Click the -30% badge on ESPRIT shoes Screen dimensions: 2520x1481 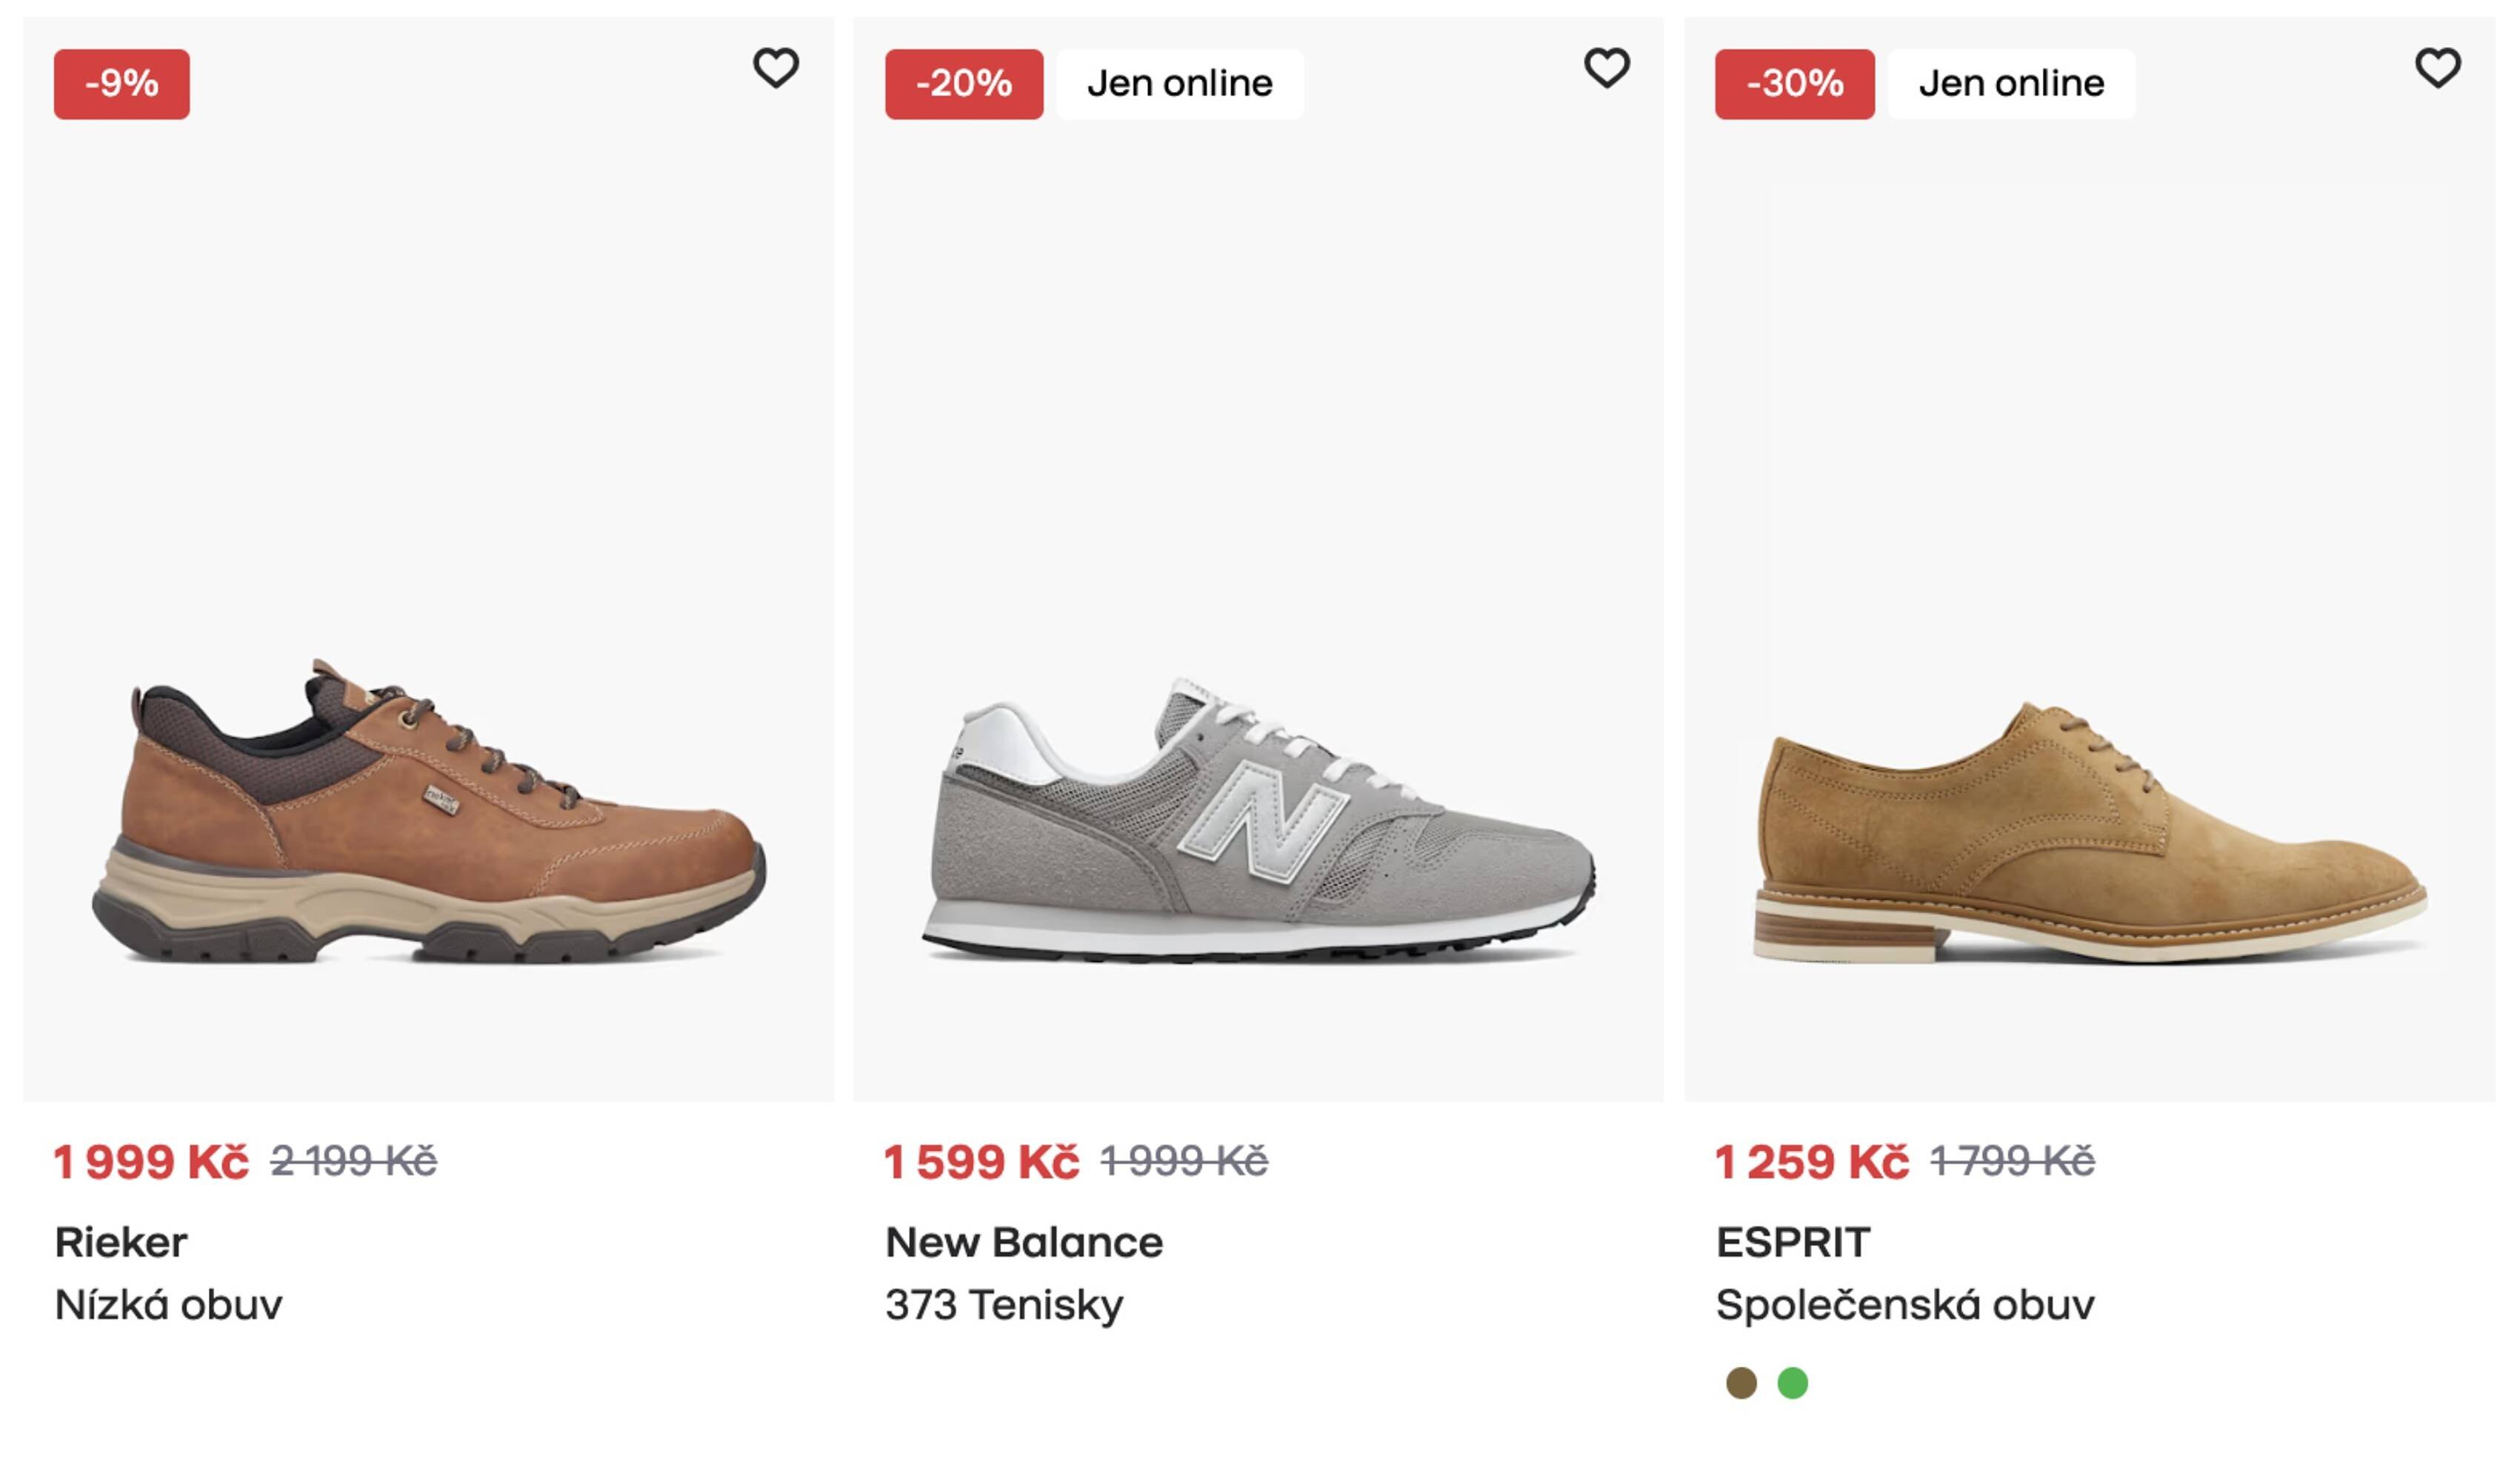[x=1793, y=84]
